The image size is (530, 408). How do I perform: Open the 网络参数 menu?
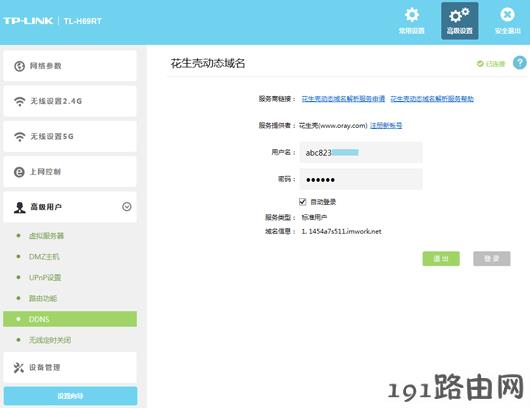[x=70, y=66]
